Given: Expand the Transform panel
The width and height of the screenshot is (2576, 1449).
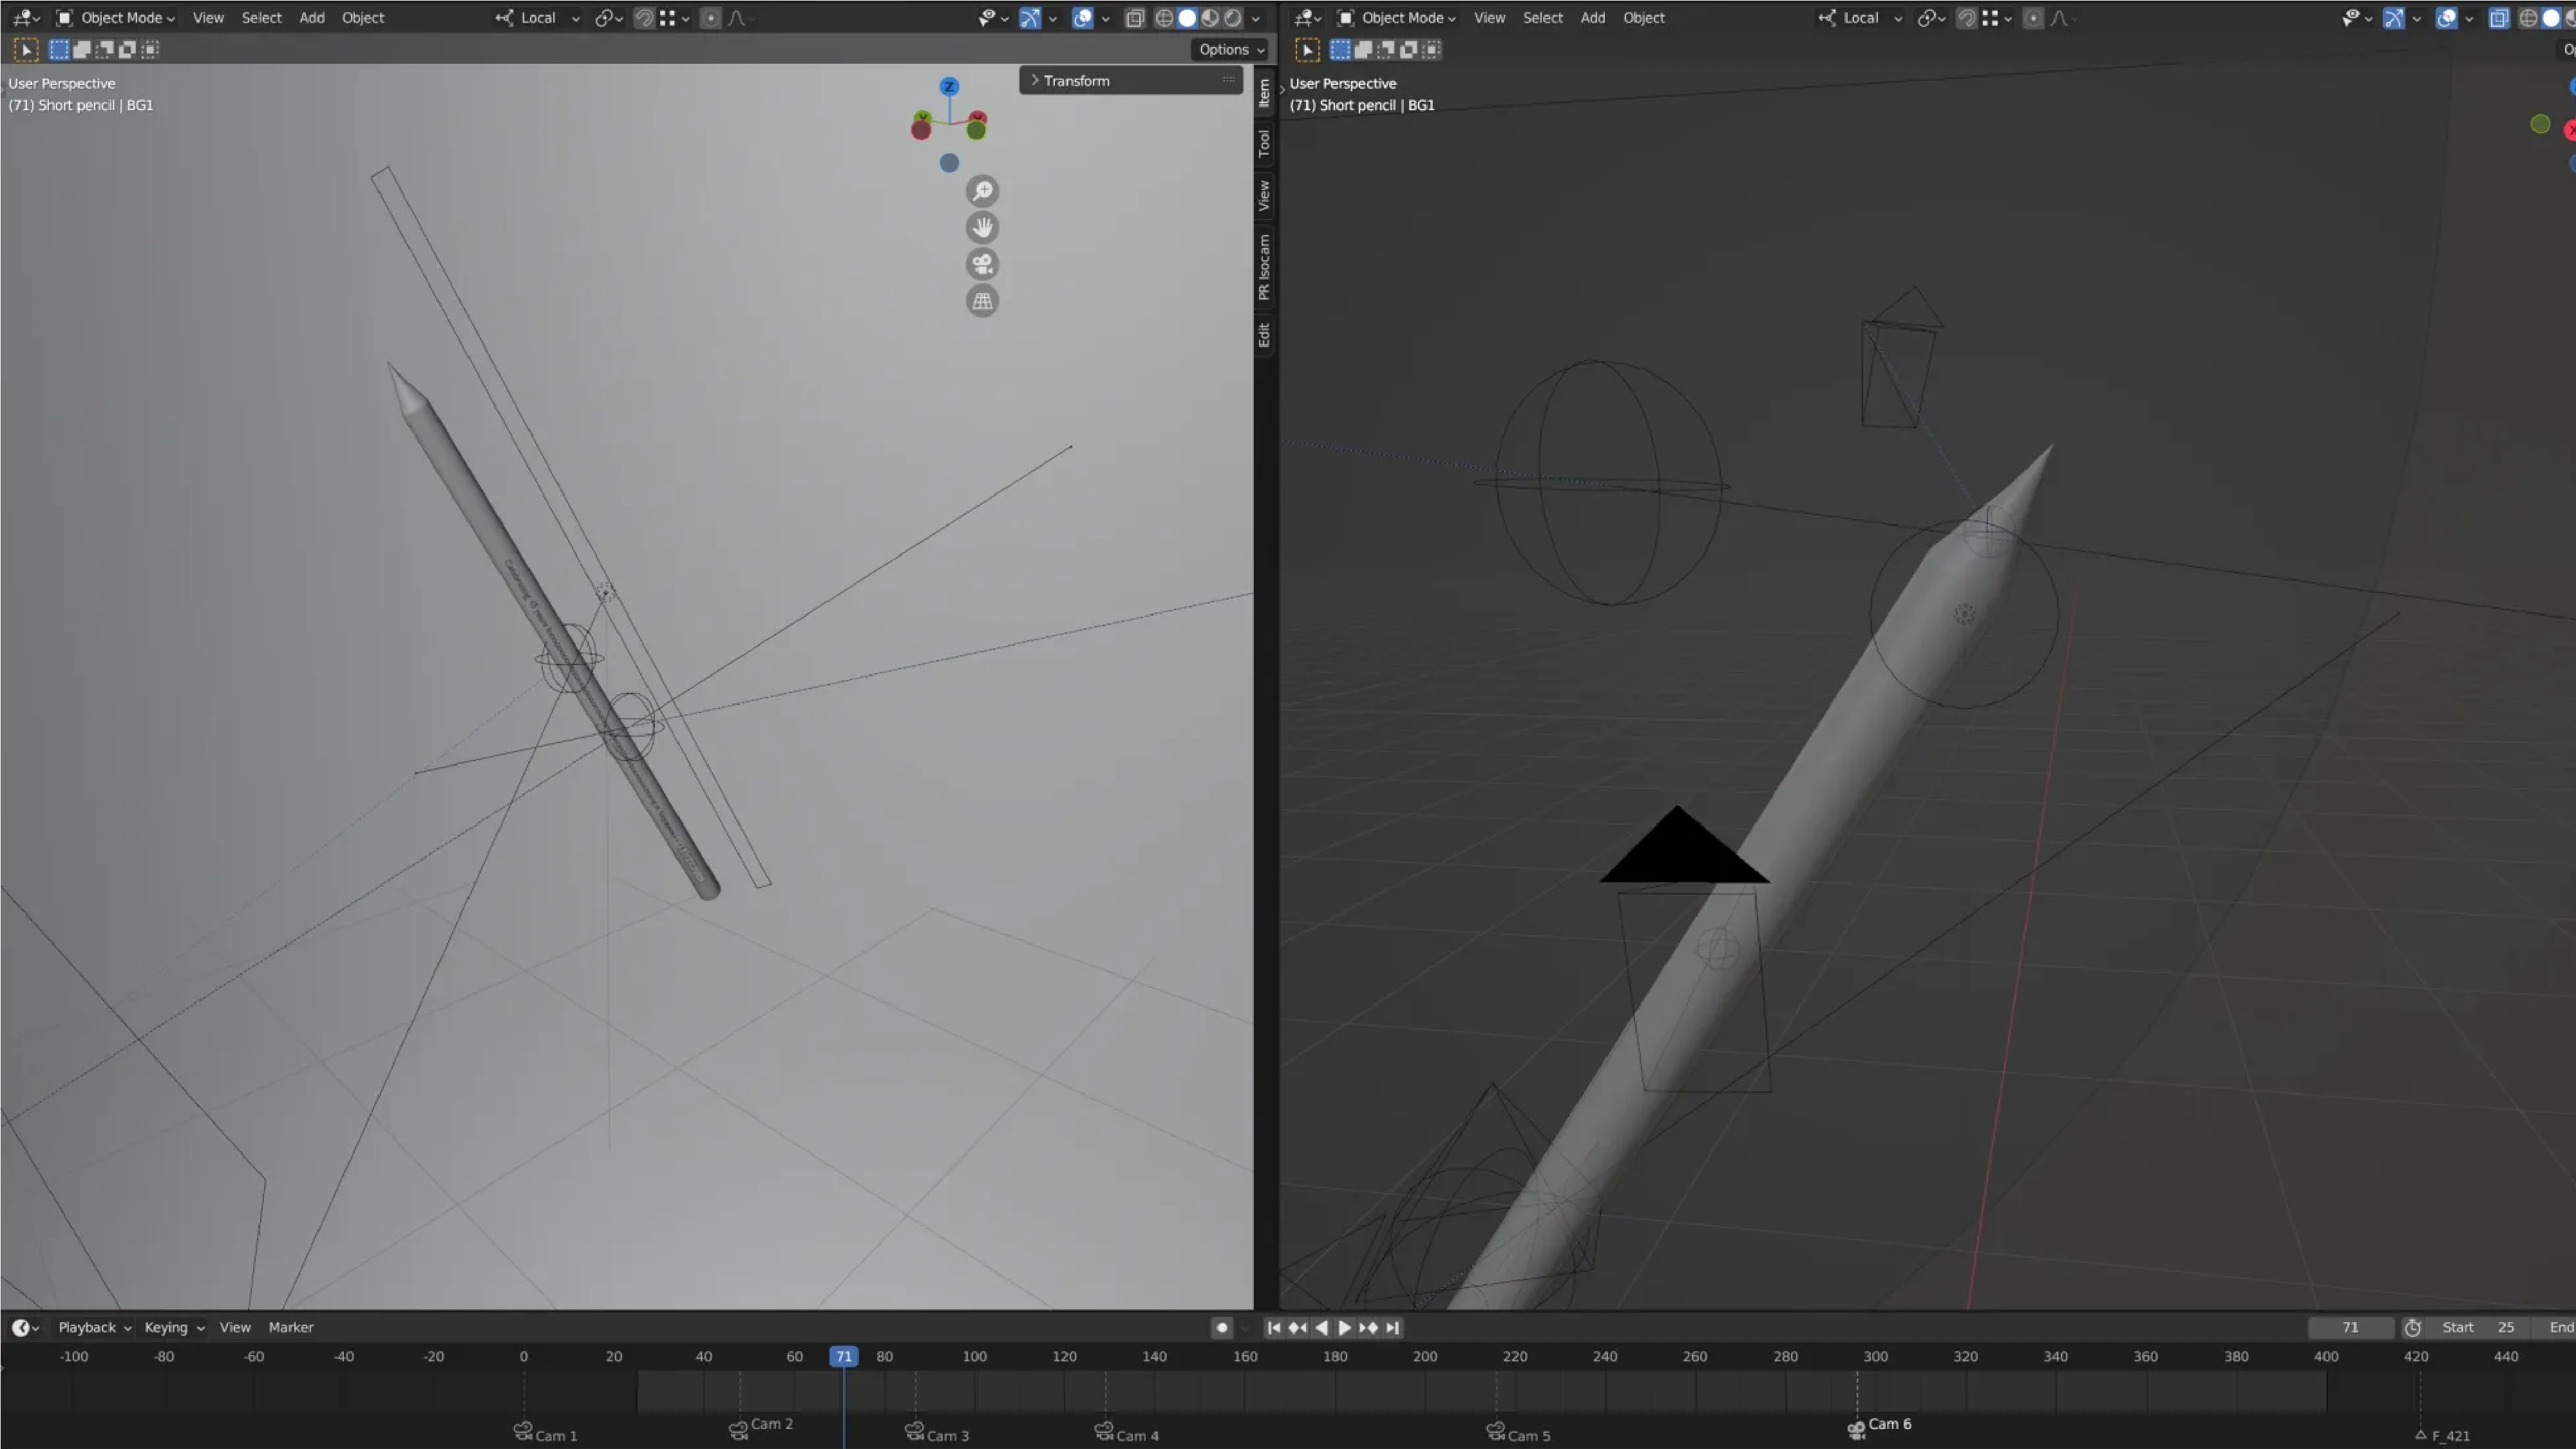Looking at the screenshot, I should pyautogui.click(x=1076, y=81).
